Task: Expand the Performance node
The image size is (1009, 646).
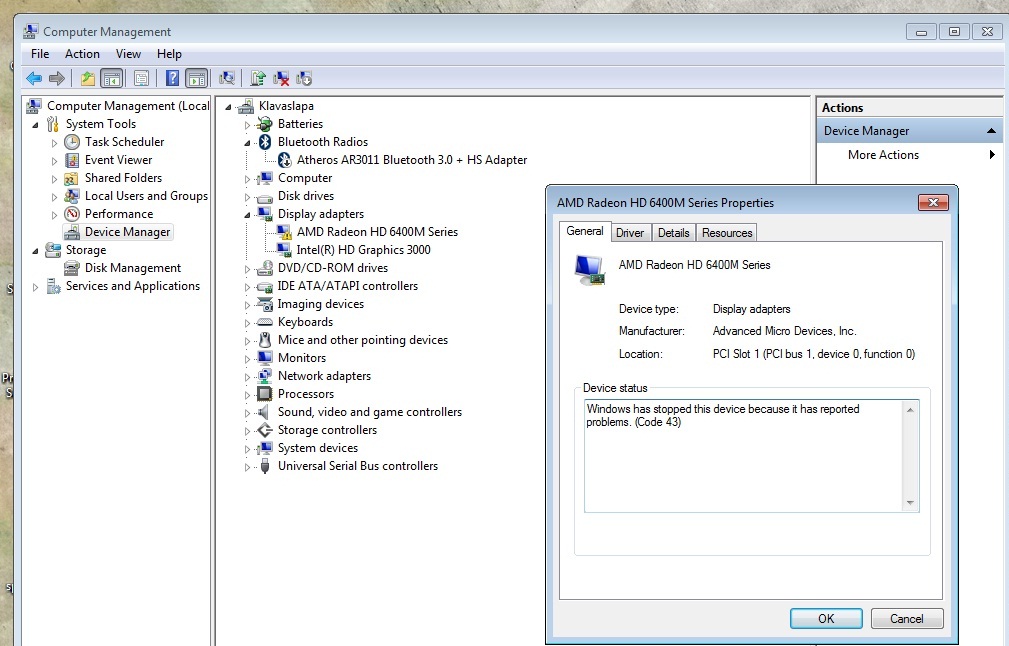Action: 54,215
